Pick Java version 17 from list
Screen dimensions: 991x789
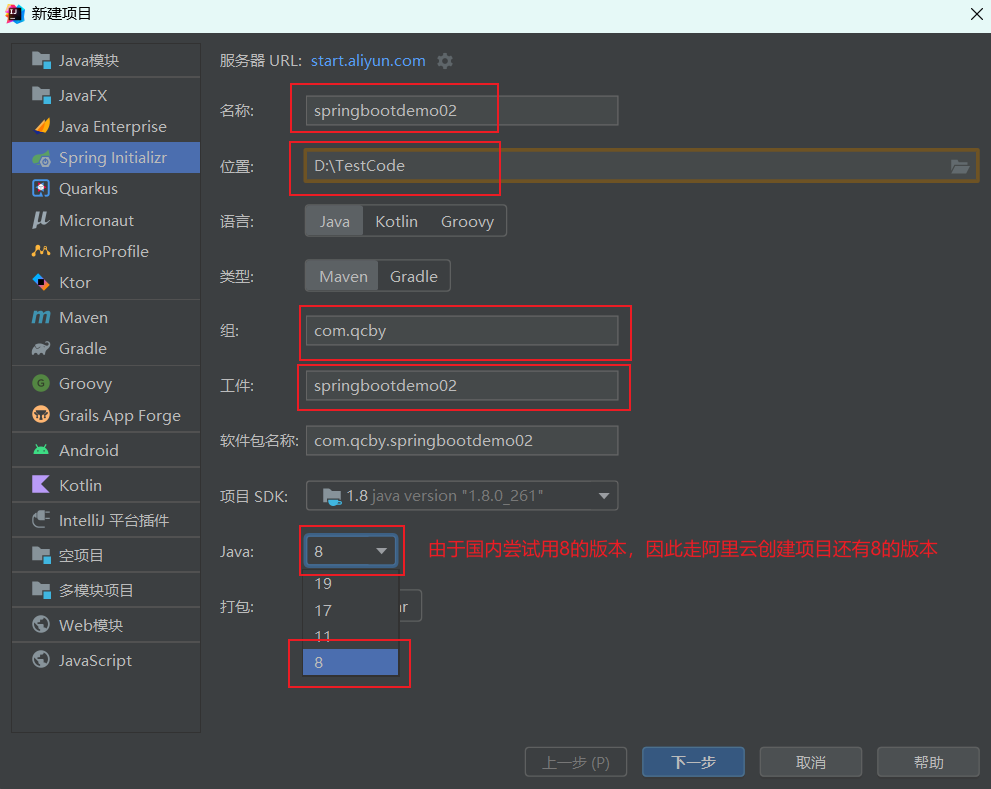click(x=351, y=610)
